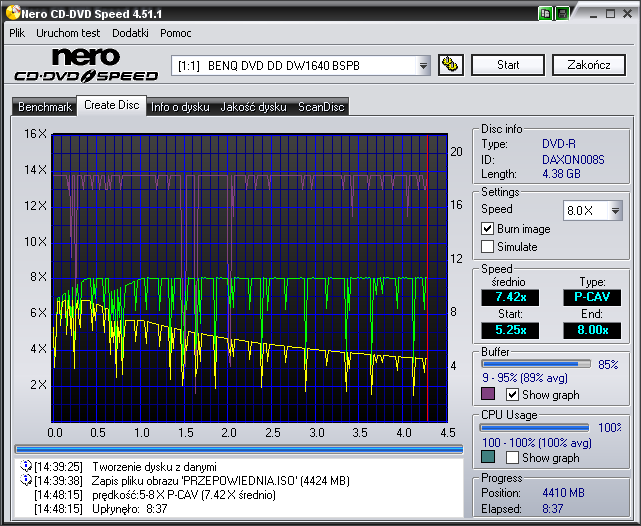Click the average speed 7.42x readout

click(510, 297)
